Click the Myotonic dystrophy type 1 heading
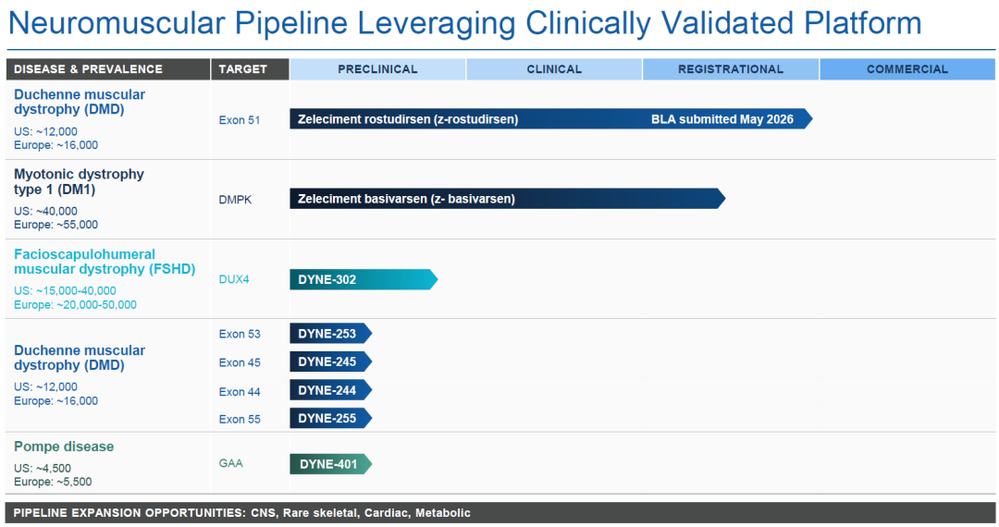This screenshot has width=999, height=527. pos(79,182)
